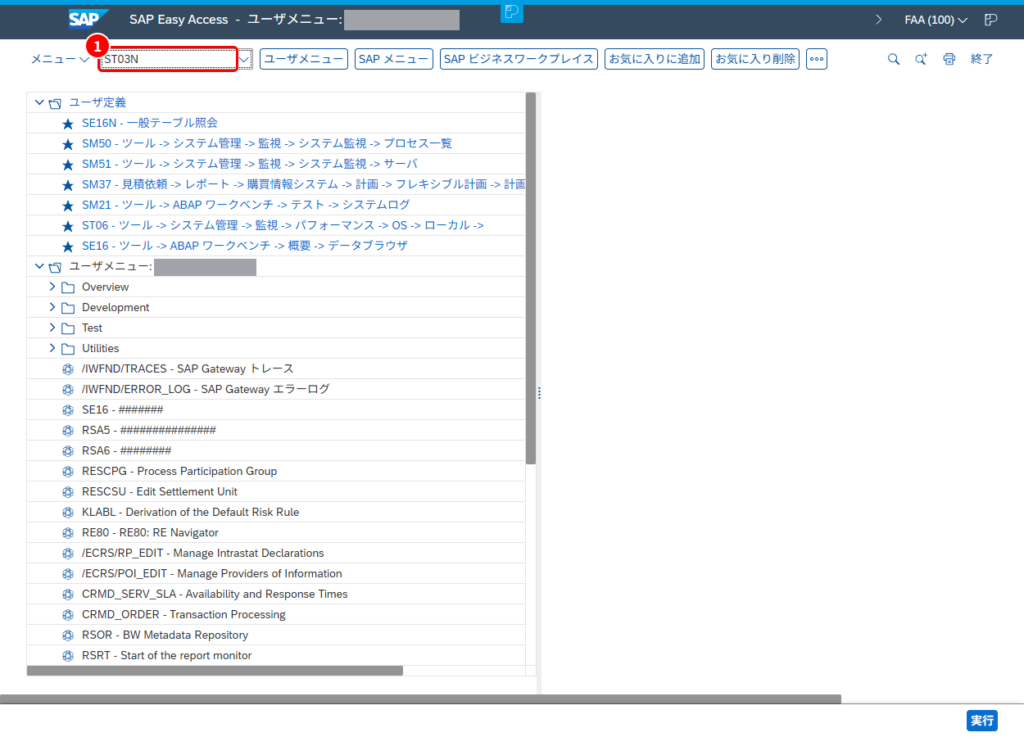
Task: Click transaction icon beside CRMD_ORDER
Action: 67,615
